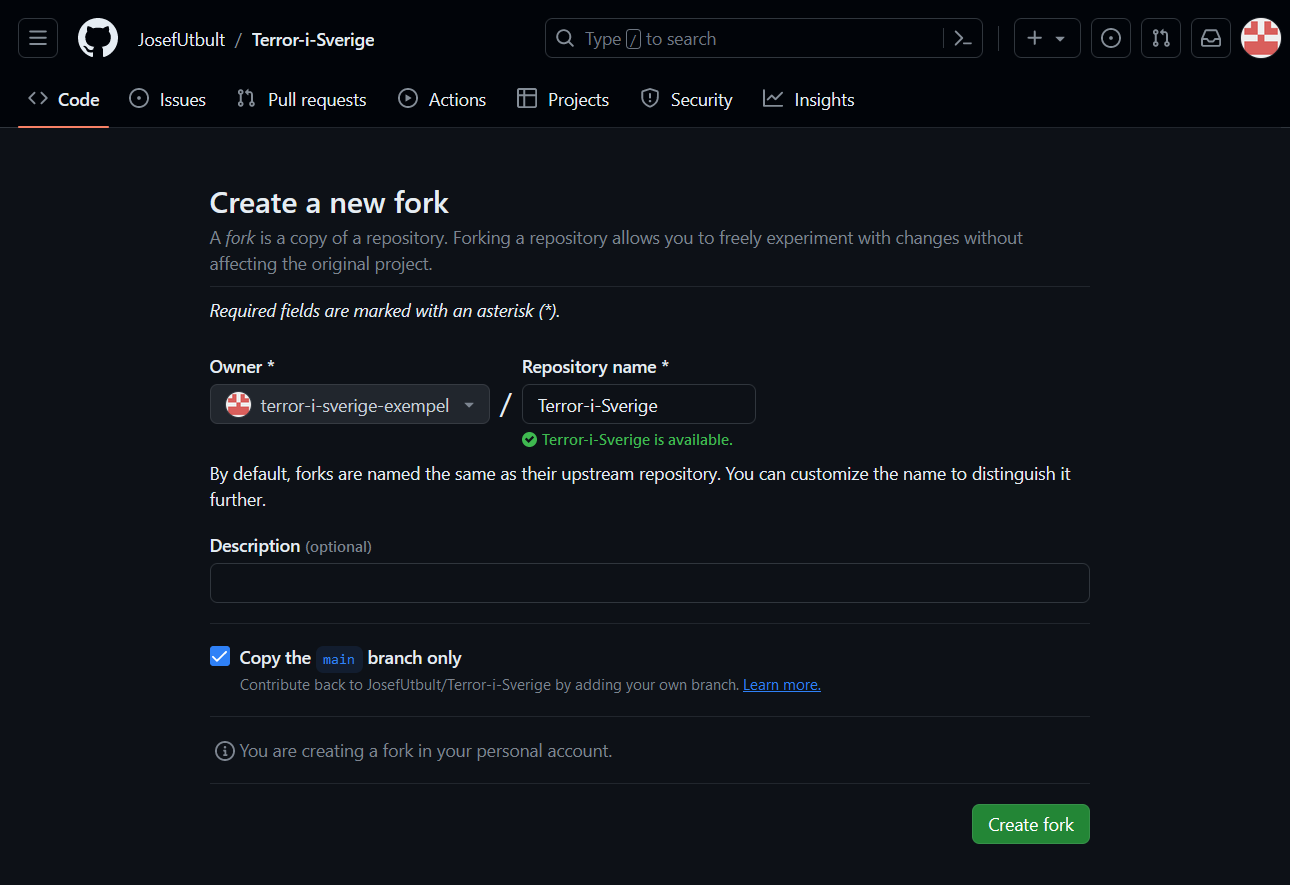Open the pull requests icon in header
The image size is (1290, 885).
pyautogui.click(x=1161, y=38)
